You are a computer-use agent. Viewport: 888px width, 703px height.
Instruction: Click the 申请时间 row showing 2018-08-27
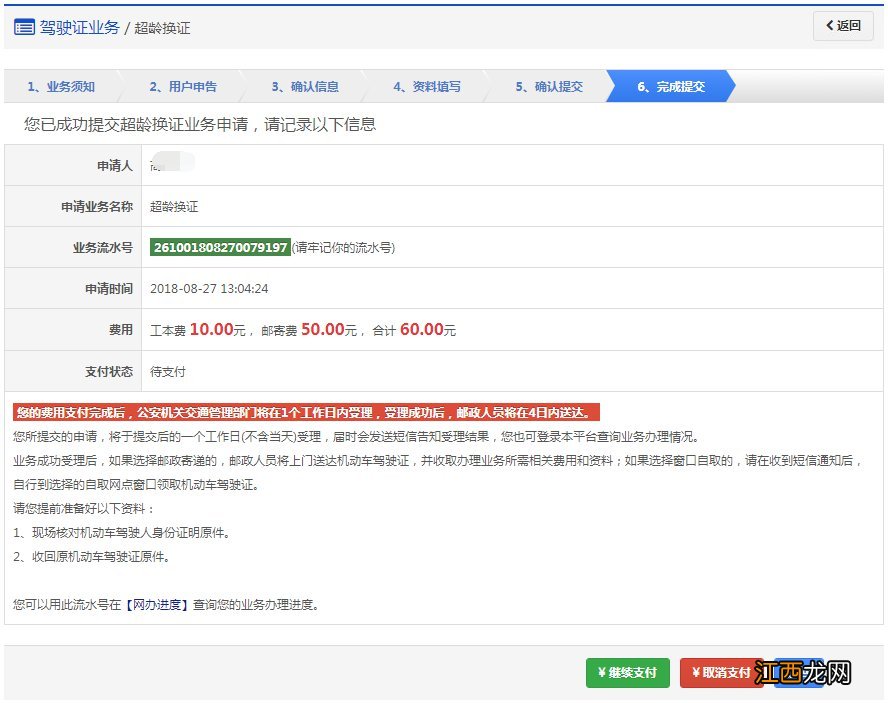(x=210, y=288)
